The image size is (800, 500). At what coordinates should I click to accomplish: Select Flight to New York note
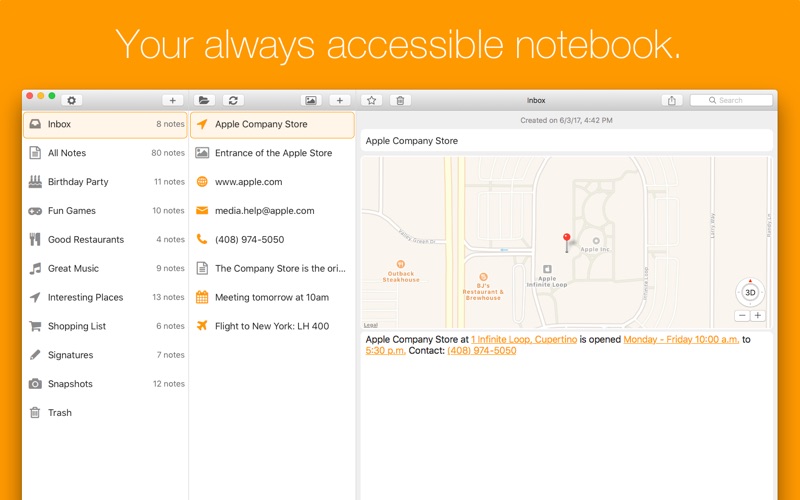tap(271, 326)
